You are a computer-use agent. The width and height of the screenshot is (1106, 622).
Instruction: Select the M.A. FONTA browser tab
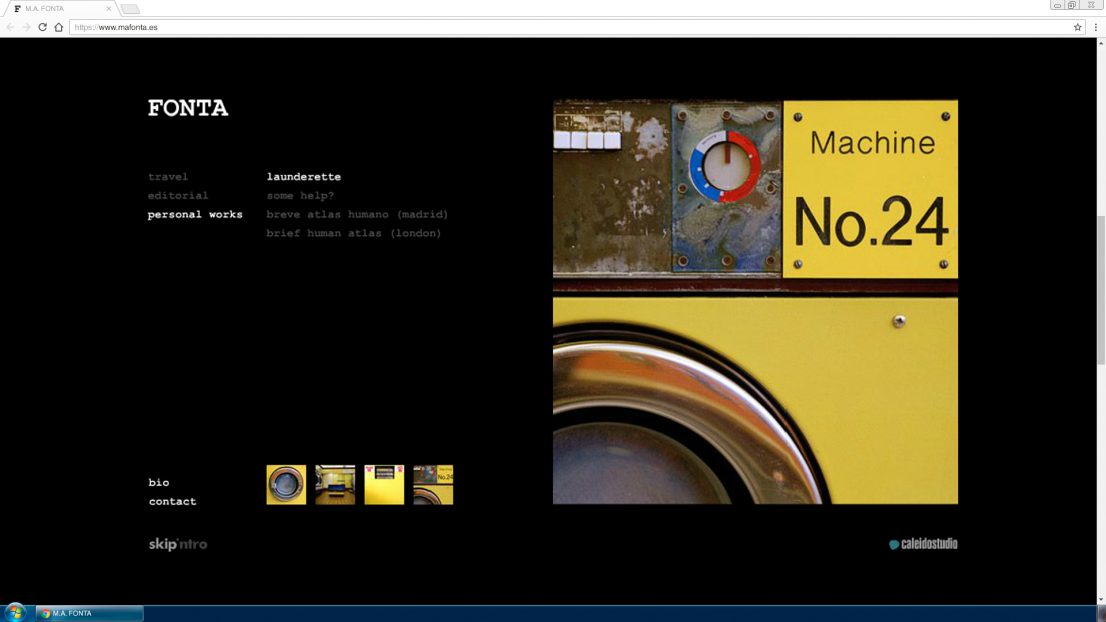tap(59, 8)
